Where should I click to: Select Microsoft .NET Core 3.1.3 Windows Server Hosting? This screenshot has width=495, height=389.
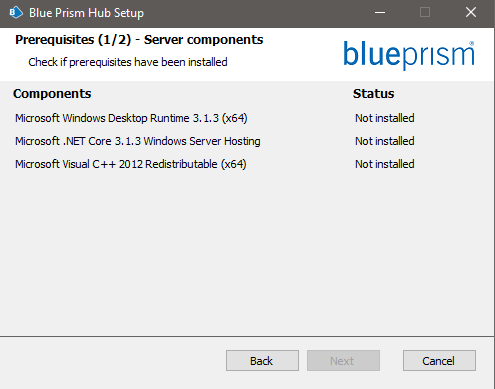[x=138, y=141]
